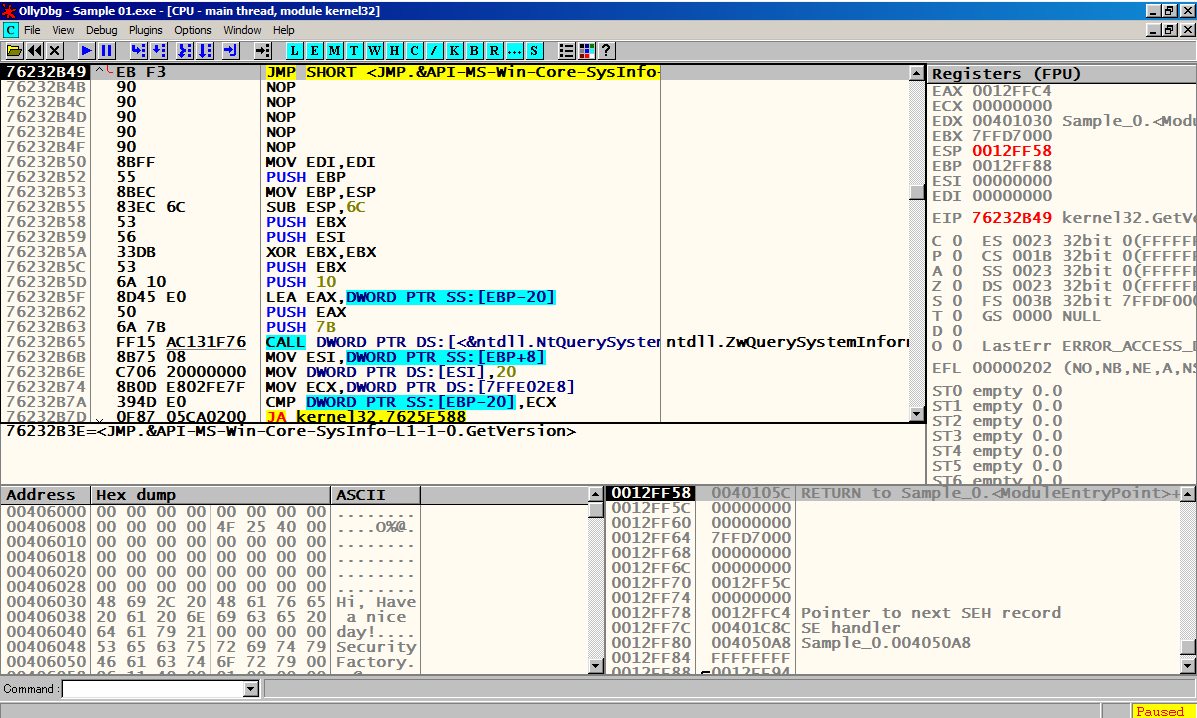This screenshot has height=718, width=1197.
Task: Pause execution with the pause icon
Action: click(106, 50)
